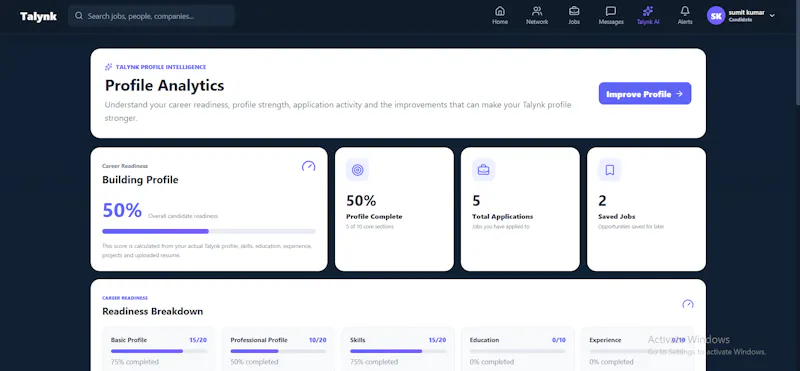Click the Basic Profile card title

(x=128, y=340)
